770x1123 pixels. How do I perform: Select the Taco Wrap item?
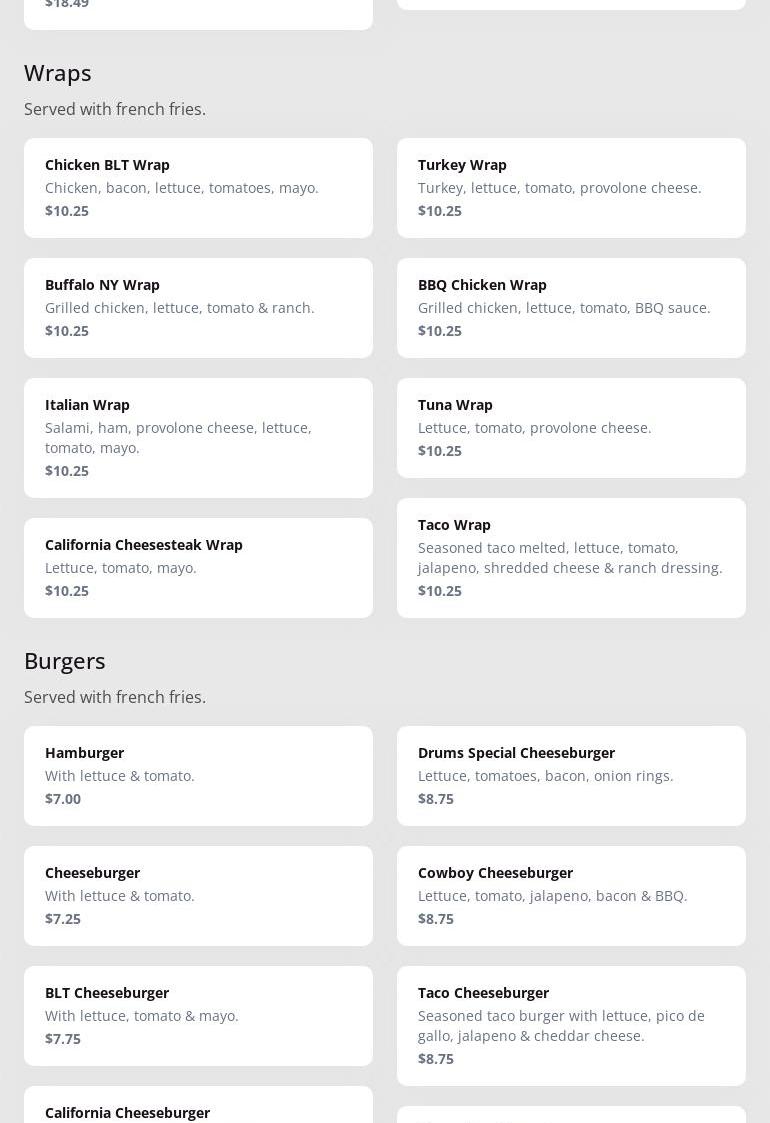571,558
